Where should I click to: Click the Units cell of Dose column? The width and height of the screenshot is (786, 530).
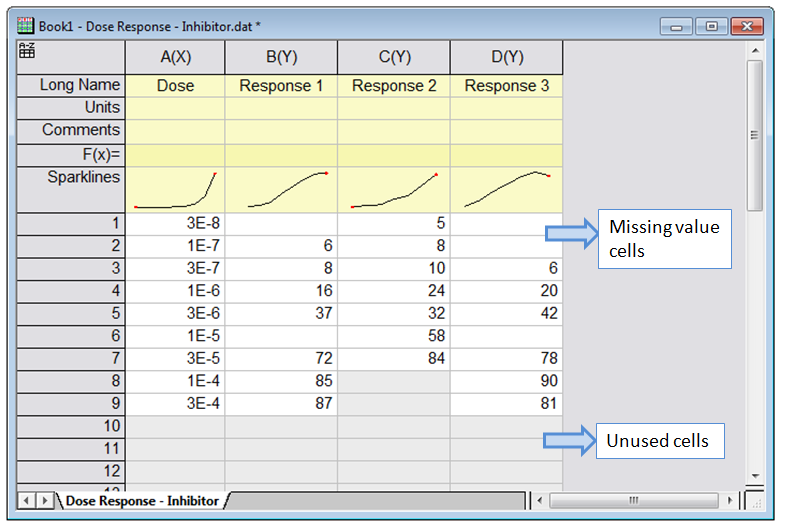[175, 108]
